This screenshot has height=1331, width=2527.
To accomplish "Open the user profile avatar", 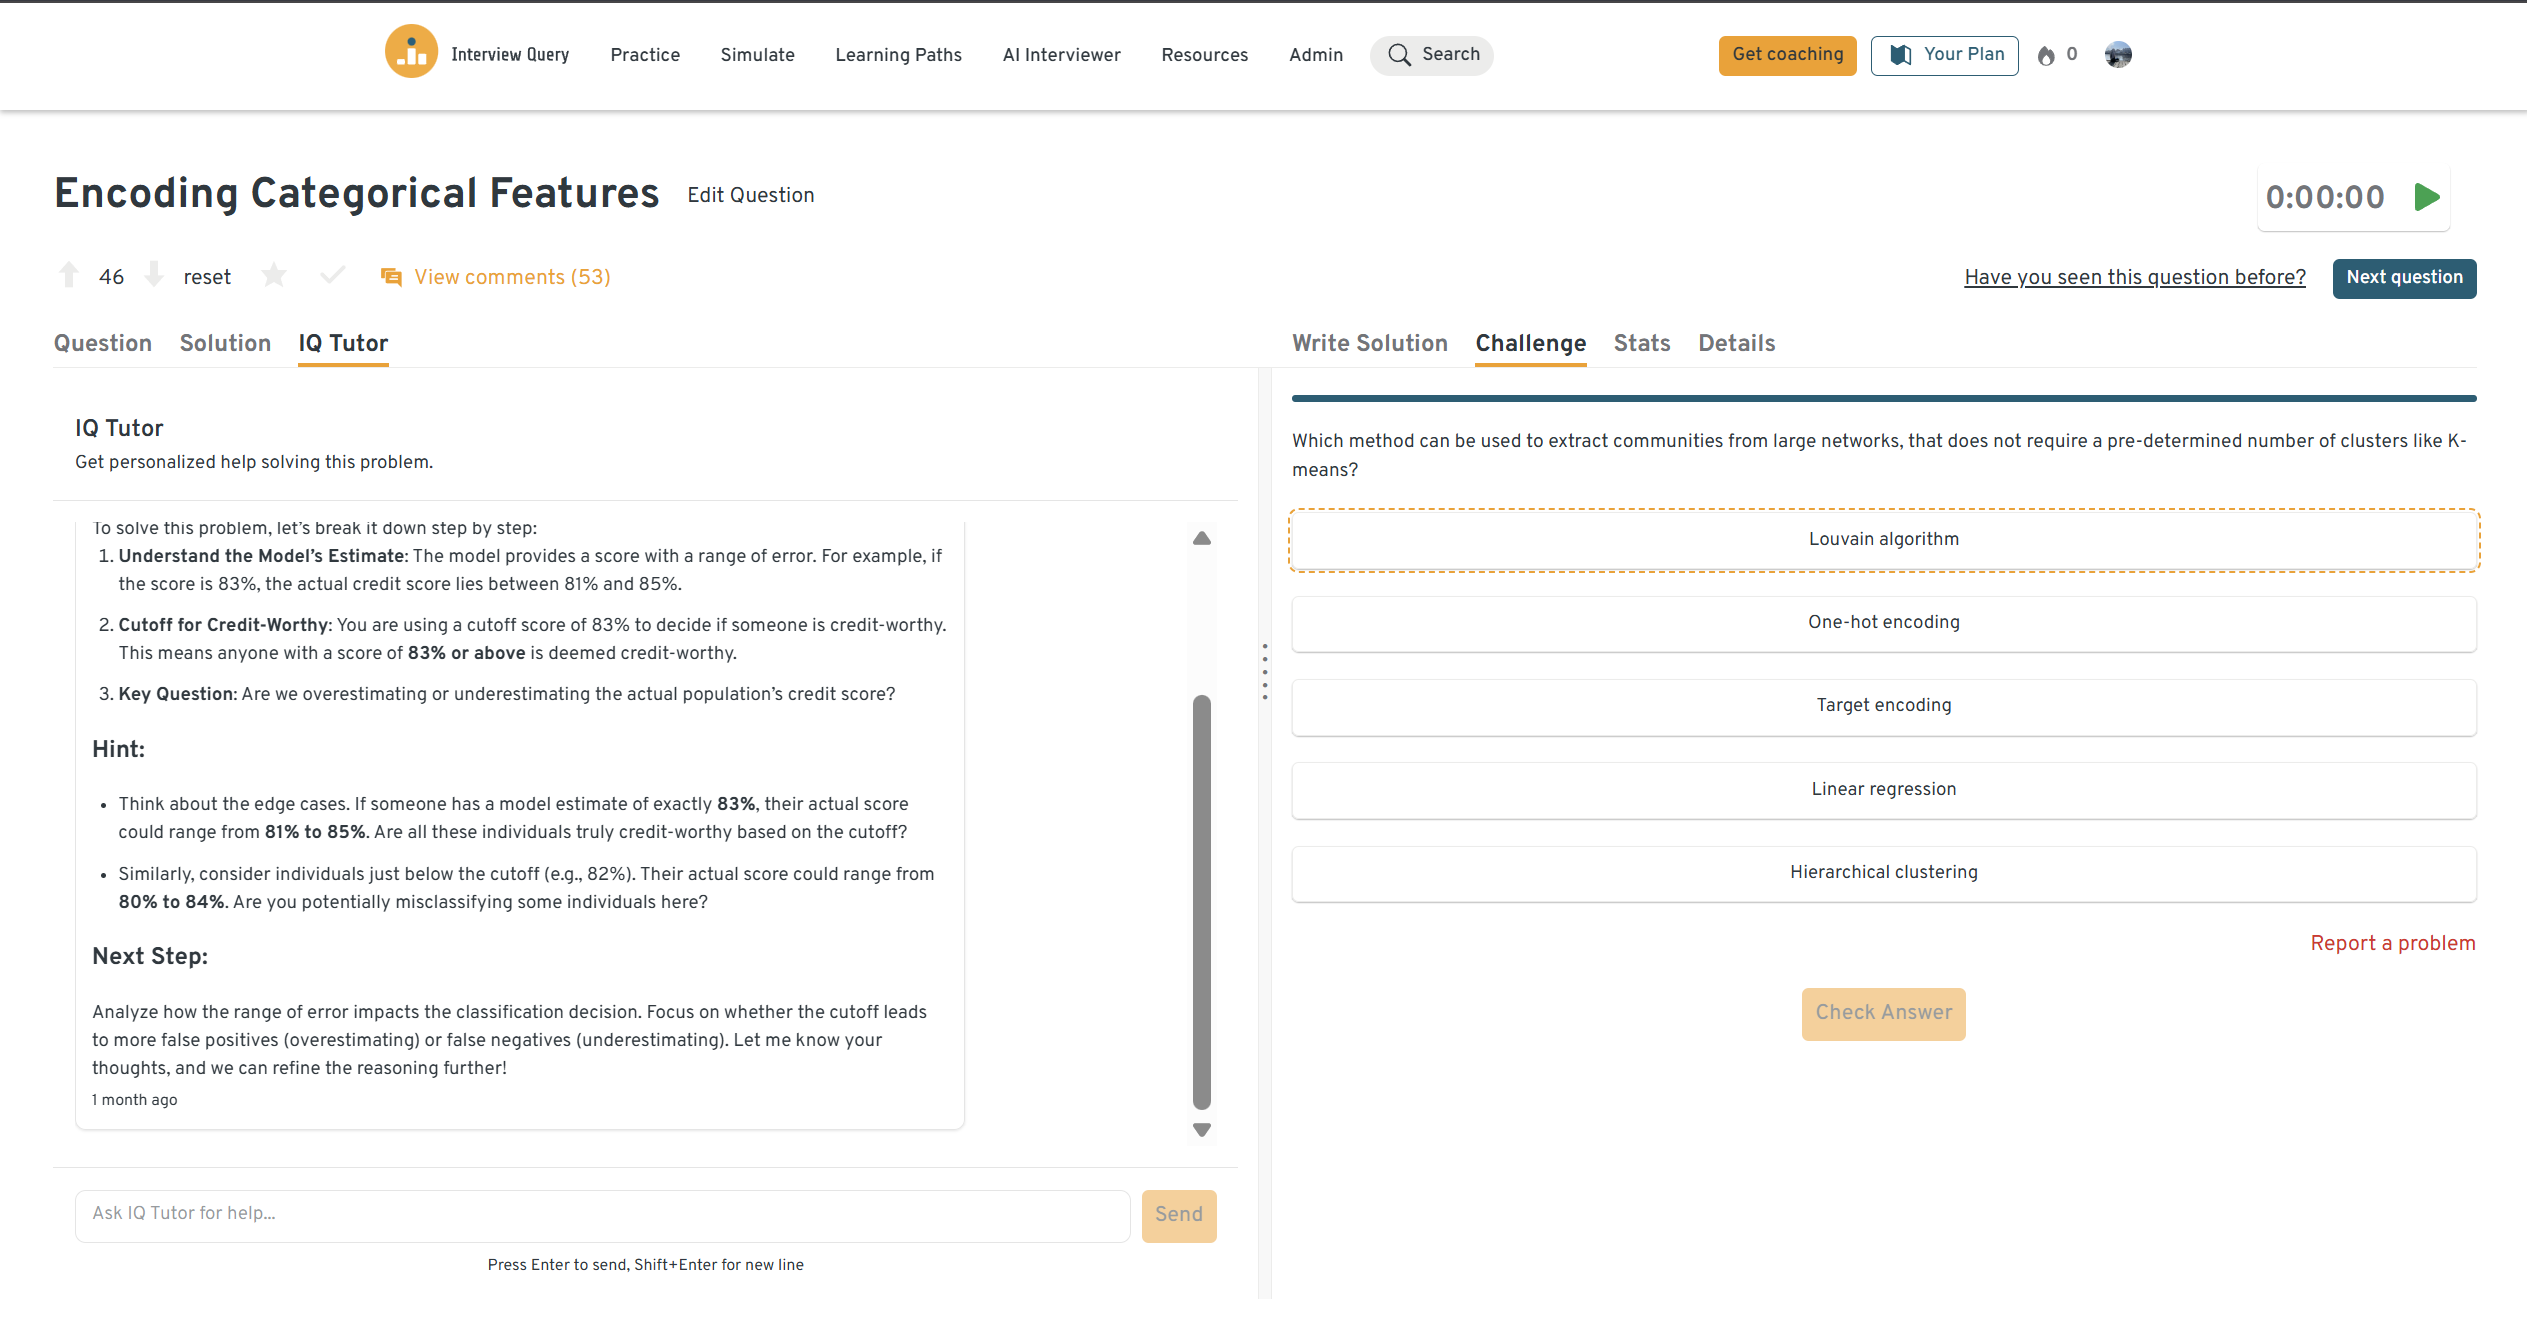I will tap(2117, 55).
